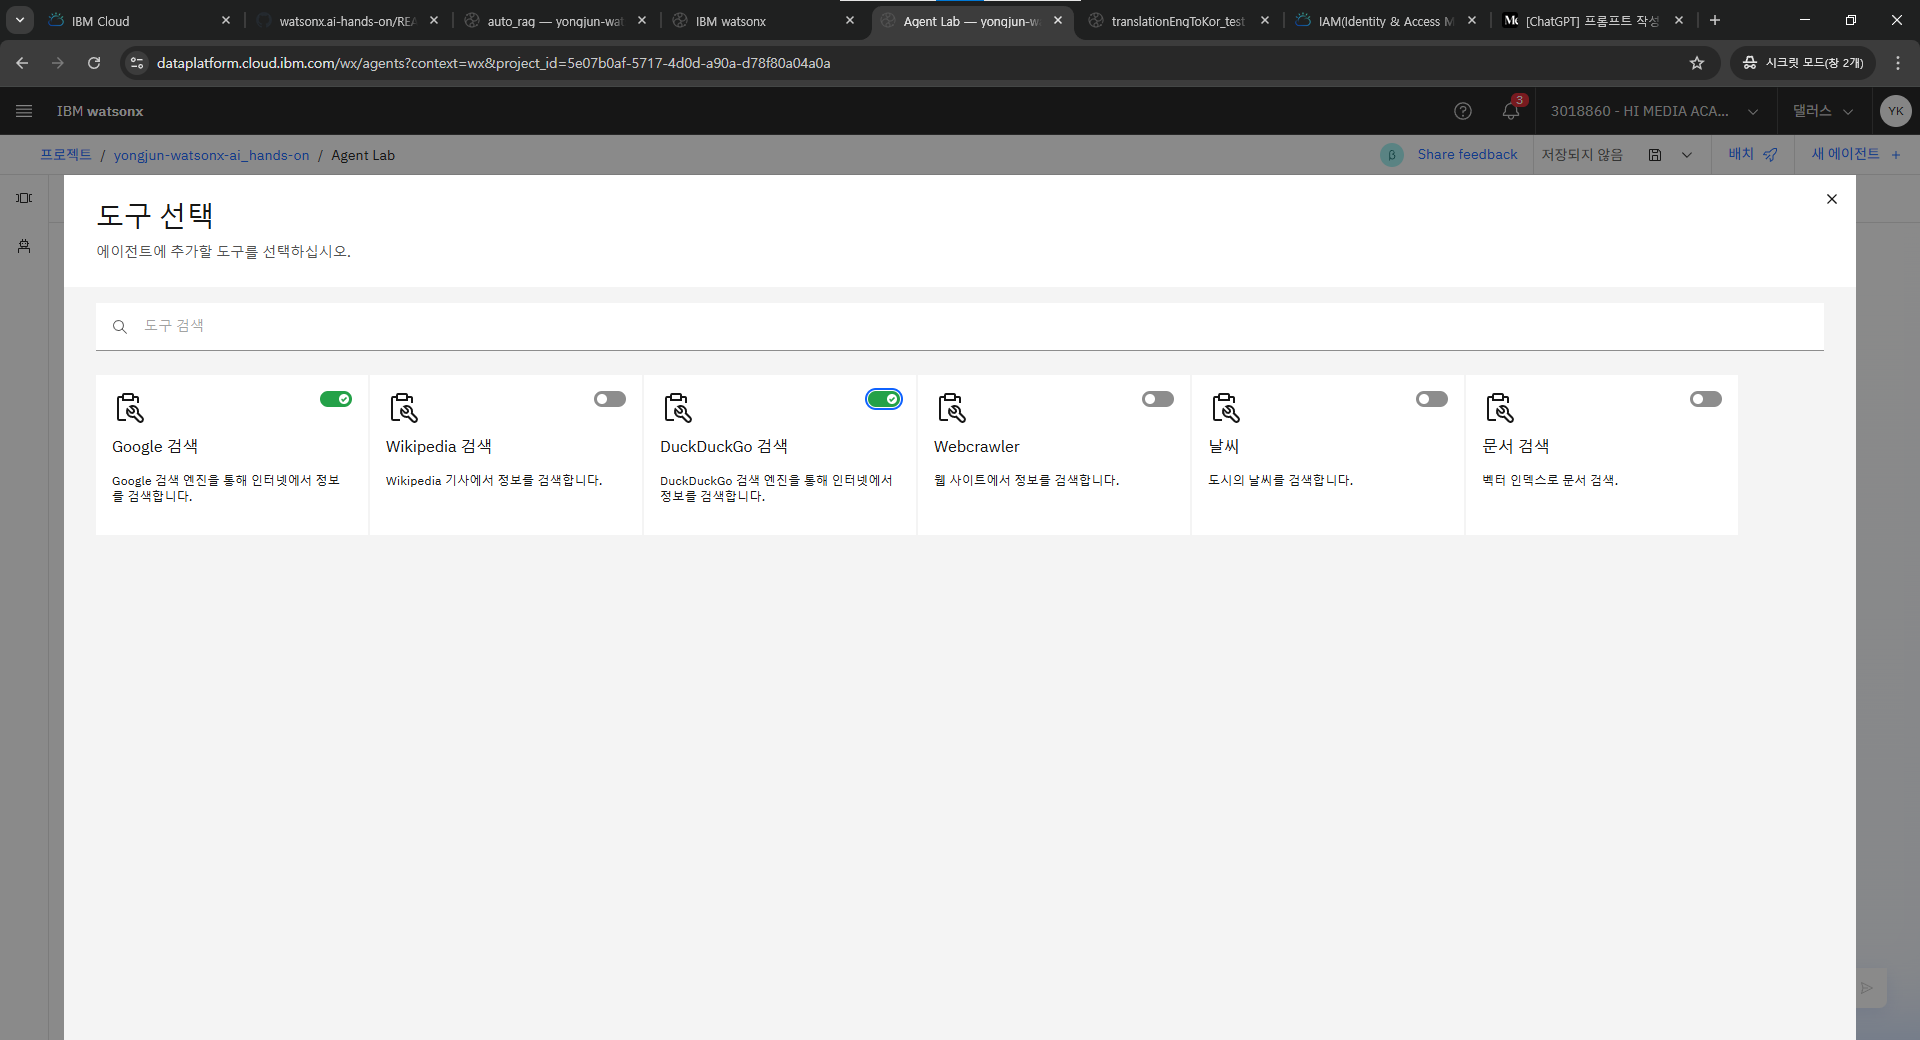Switch to the watsonx.ai-hands-on tab

[346, 21]
